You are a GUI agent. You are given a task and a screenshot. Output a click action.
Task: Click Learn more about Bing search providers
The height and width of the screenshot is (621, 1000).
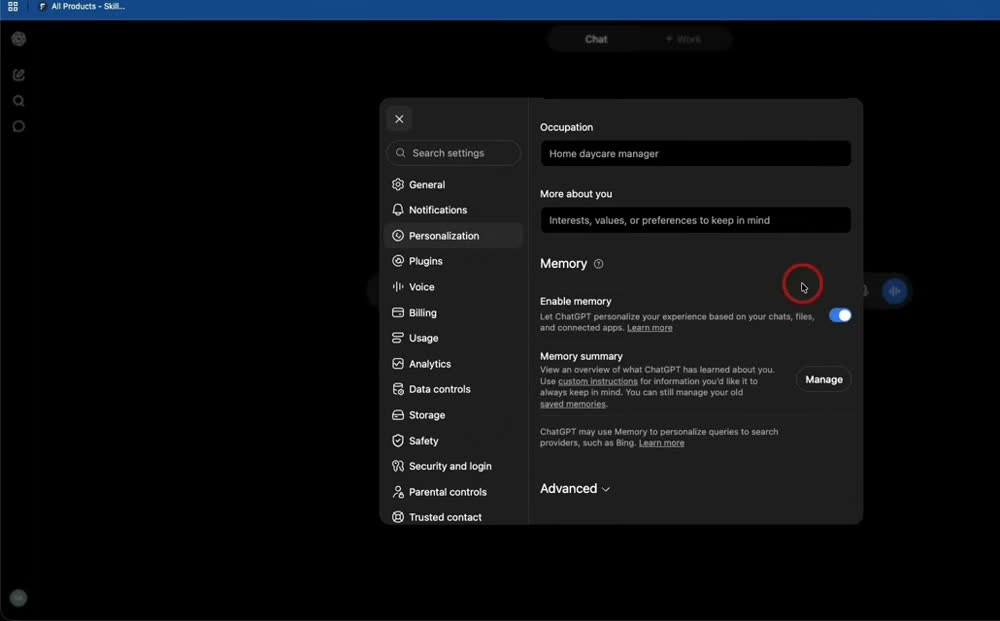[661, 443]
